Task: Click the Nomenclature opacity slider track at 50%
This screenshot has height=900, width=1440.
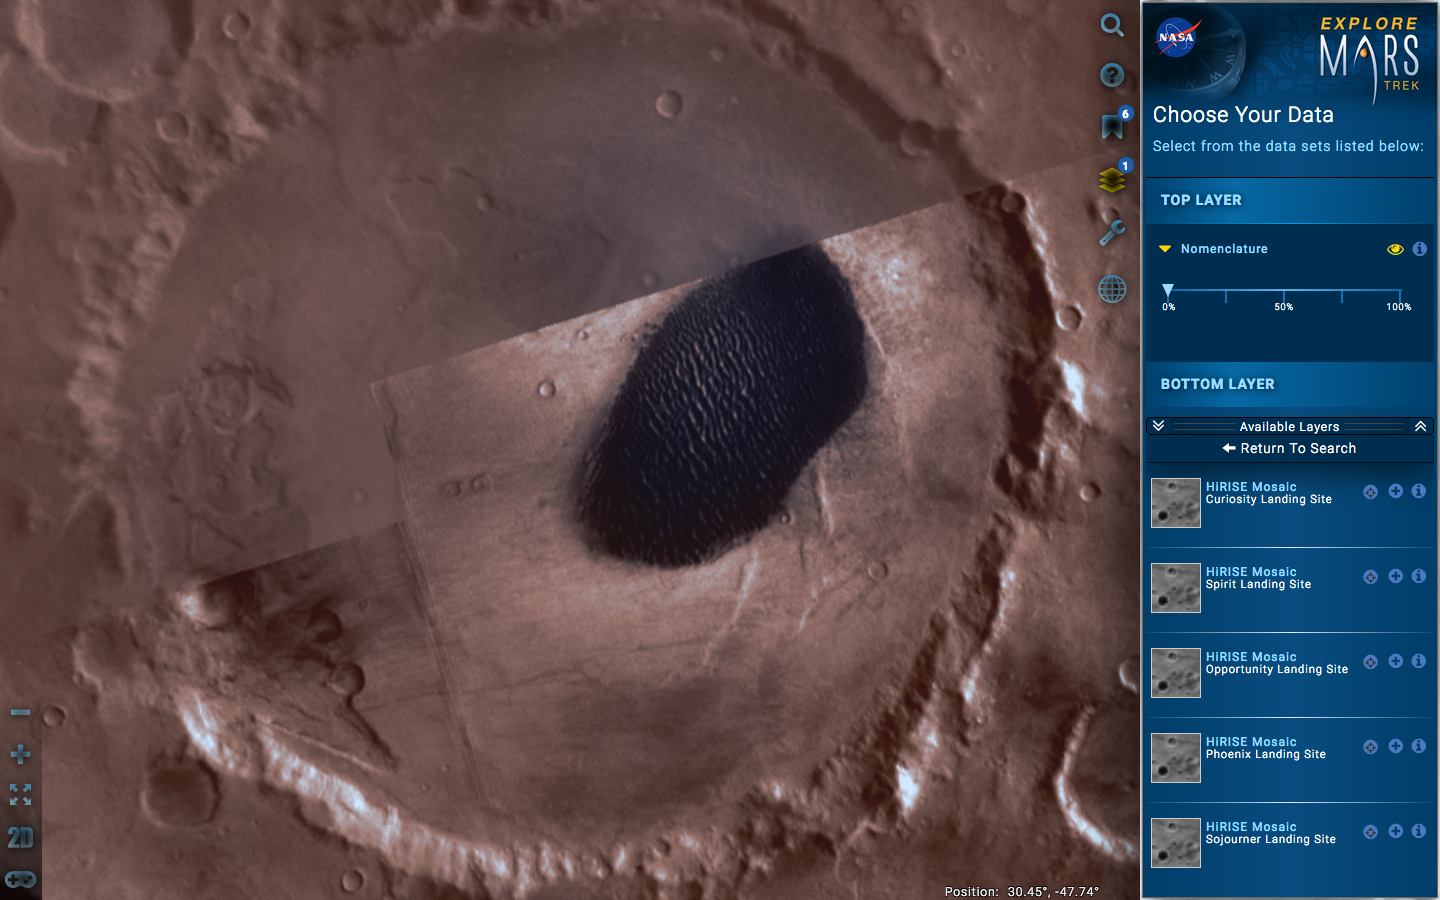Action: [1284, 294]
